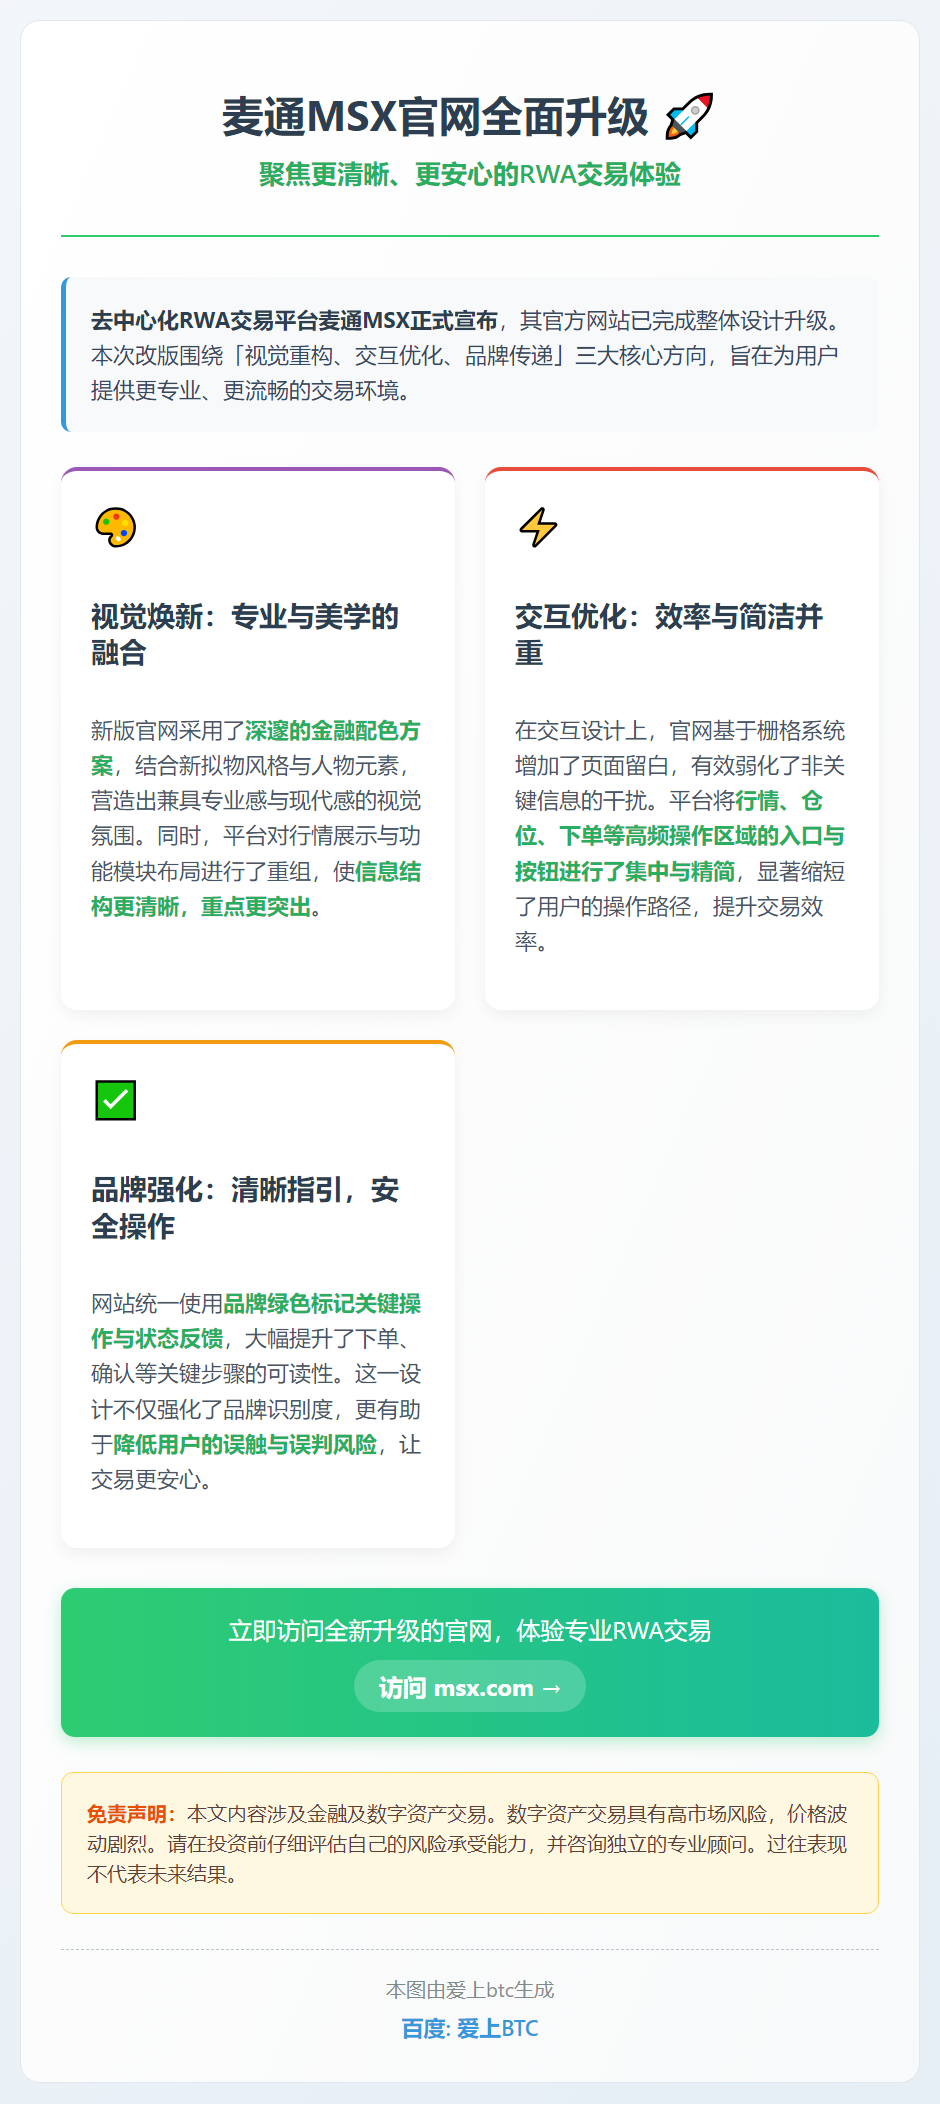
Task: Select the subtitle 聚焦更清晰、更安心的RWA交易体验
Action: pos(470,174)
